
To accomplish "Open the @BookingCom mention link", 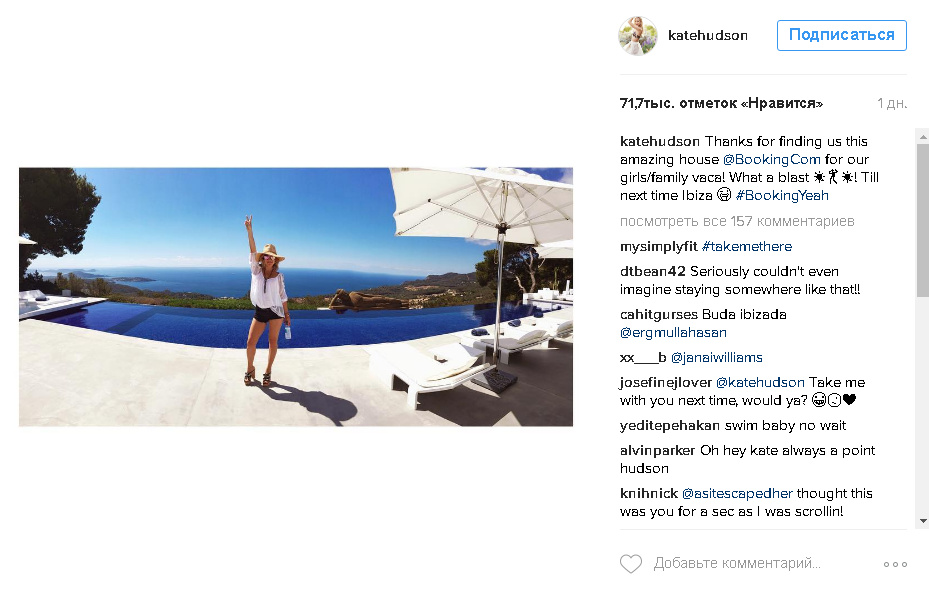I will click(x=771, y=159).
